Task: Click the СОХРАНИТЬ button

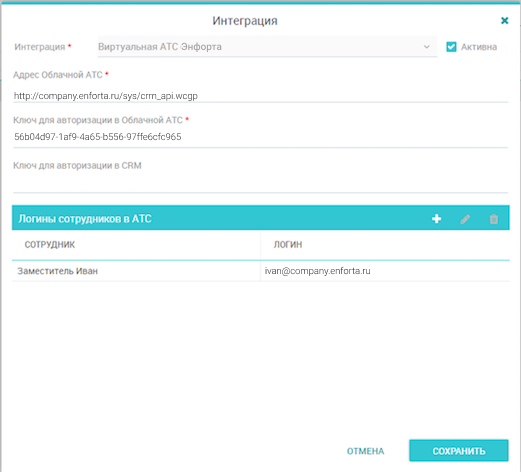Action: coord(459,451)
